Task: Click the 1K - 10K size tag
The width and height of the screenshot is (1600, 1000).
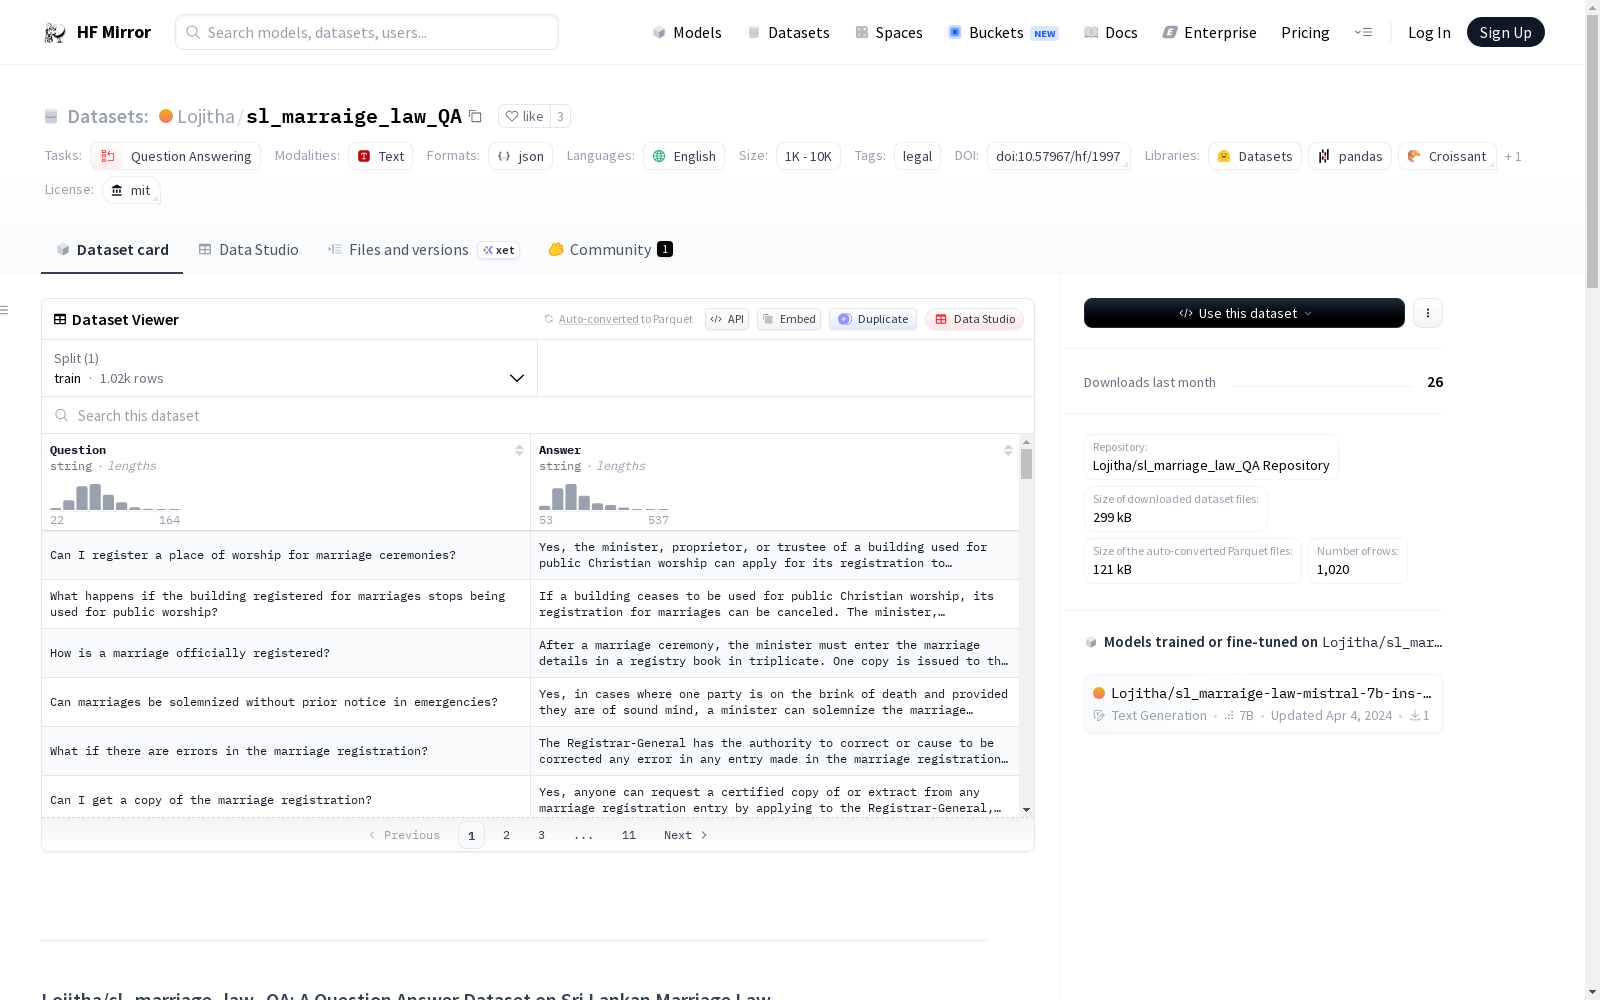Action: point(808,156)
